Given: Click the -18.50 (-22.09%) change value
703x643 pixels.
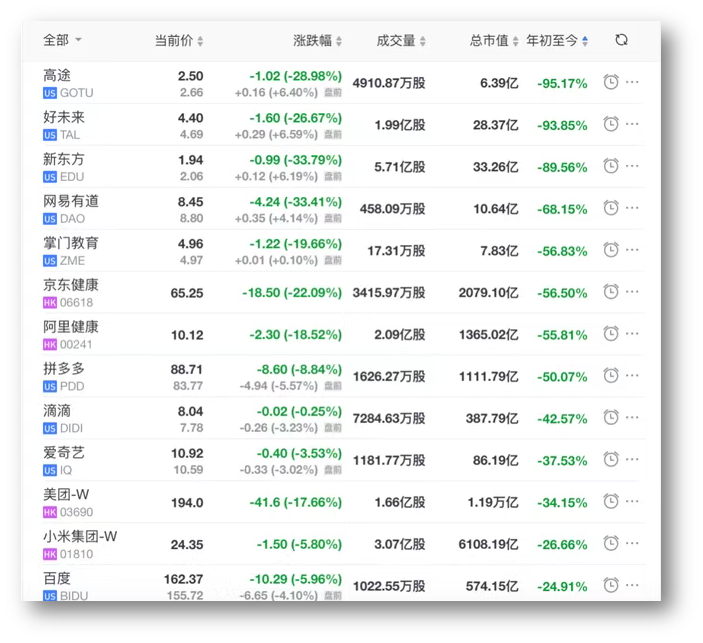Looking at the screenshot, I should pyautogui.click(x=292, y=293).
